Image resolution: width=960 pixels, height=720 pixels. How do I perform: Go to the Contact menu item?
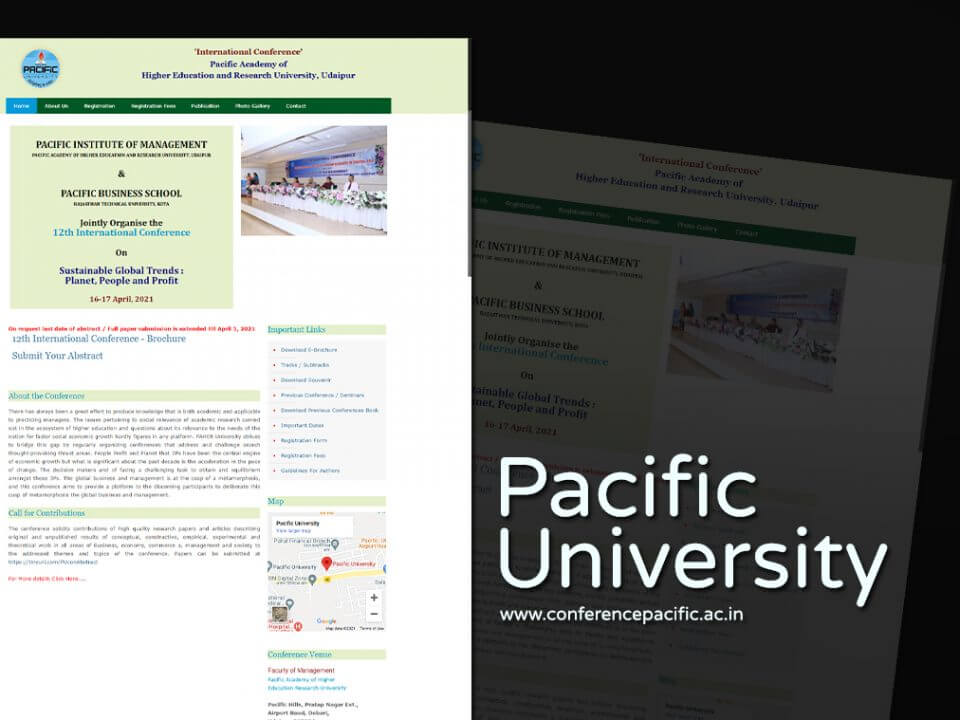296,106
